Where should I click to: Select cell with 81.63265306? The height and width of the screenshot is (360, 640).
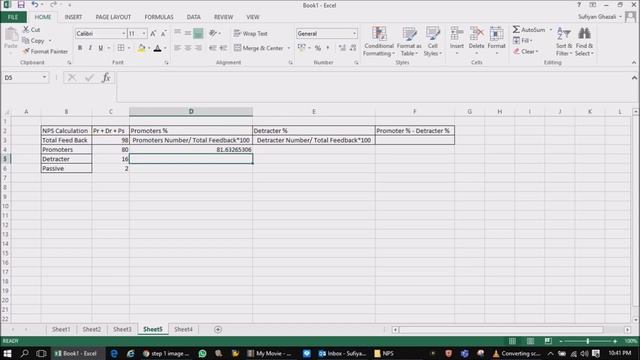191,150
